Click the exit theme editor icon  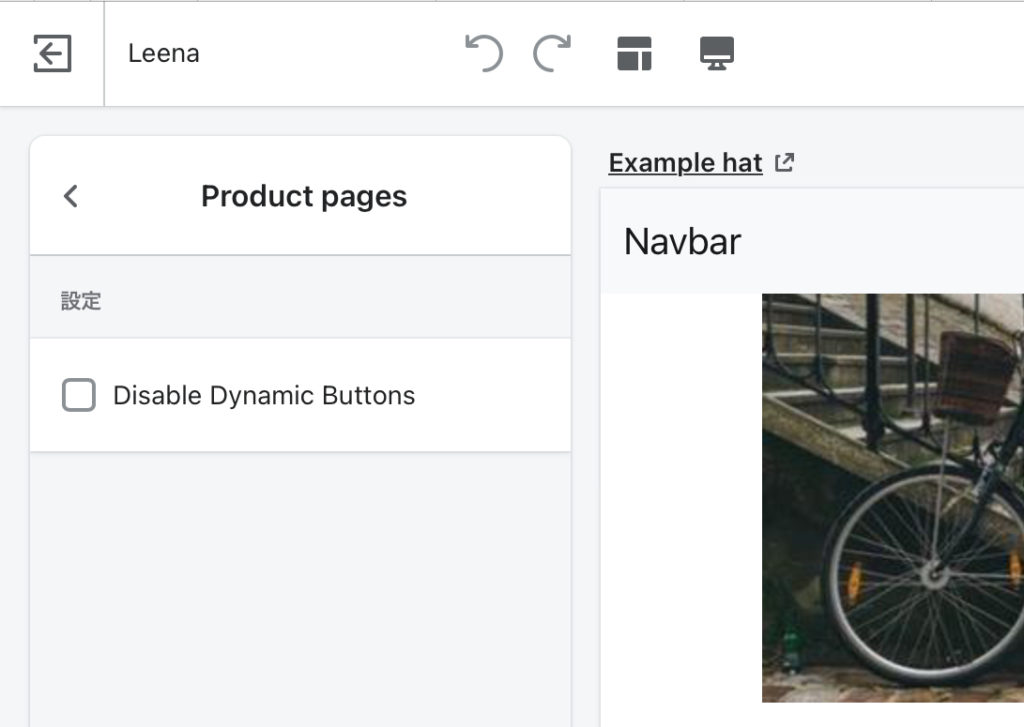click(52, 53)
